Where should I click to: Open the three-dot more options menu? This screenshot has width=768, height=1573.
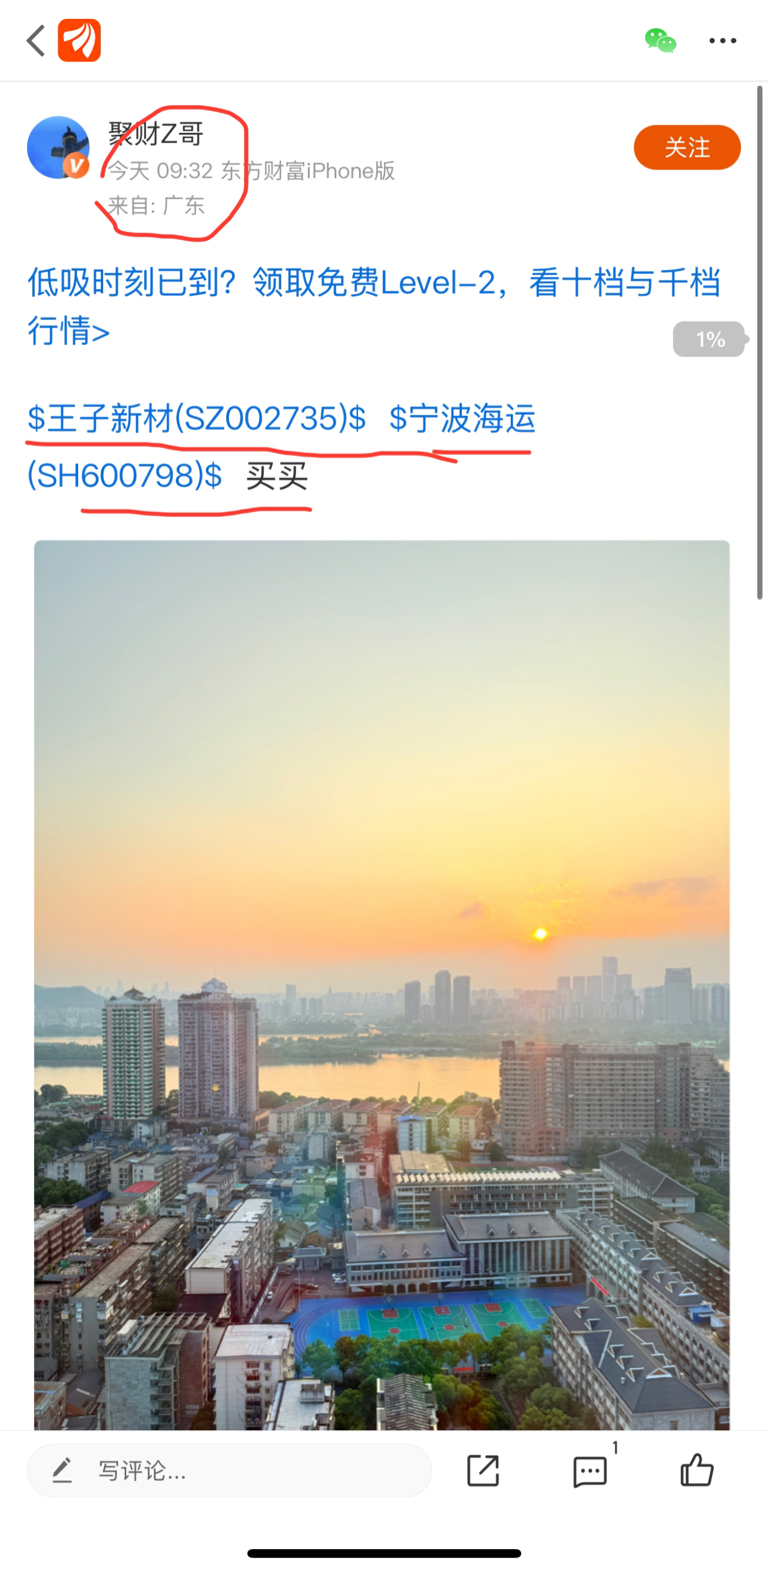click(722, 41)
